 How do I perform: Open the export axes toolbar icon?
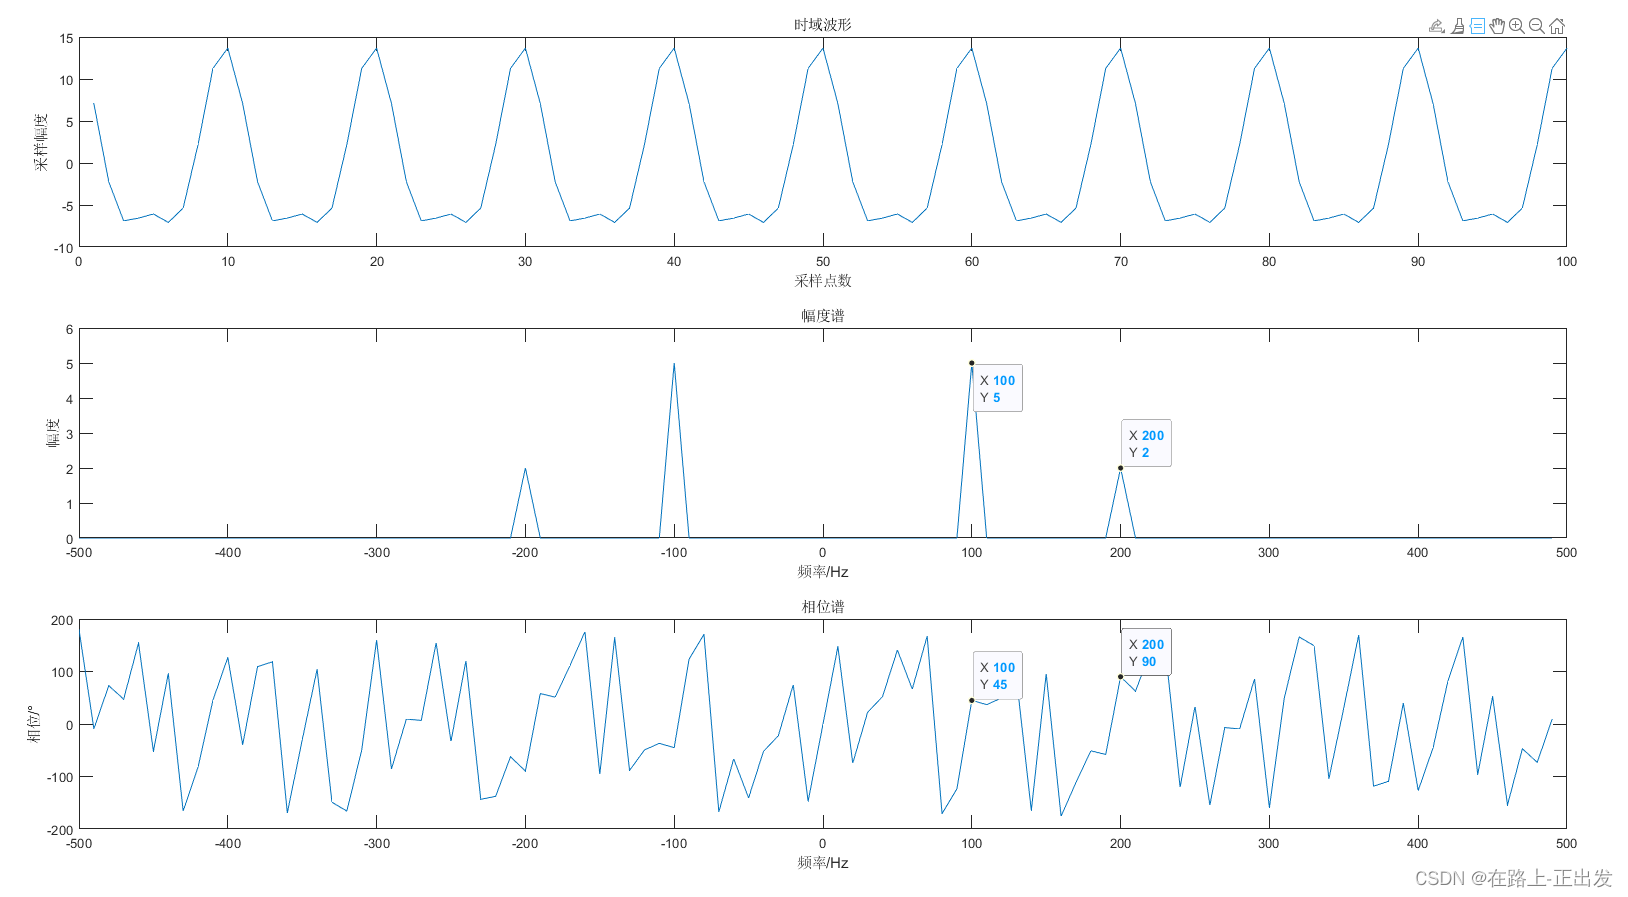(x=1437, y=27)
